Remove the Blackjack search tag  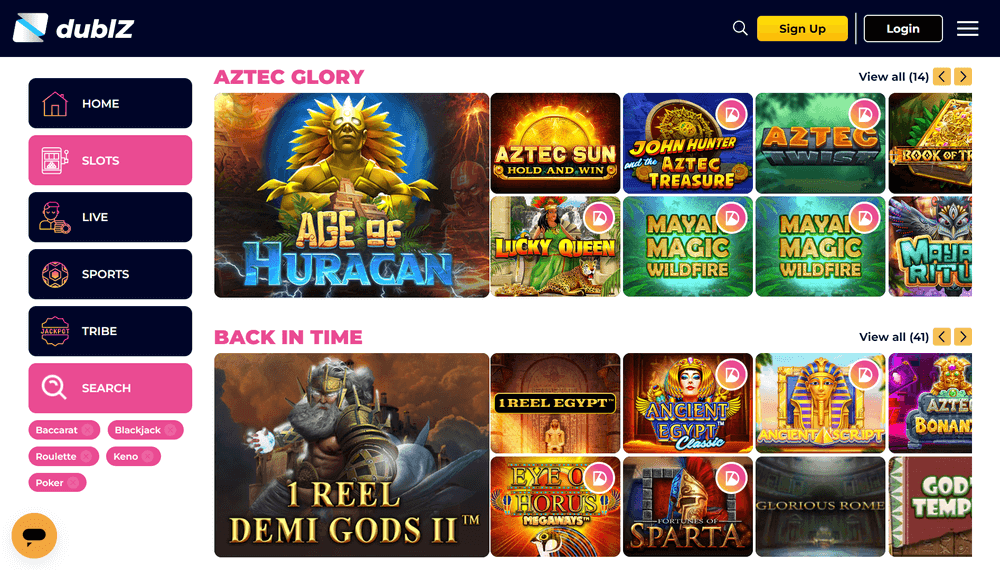[171, 430]
